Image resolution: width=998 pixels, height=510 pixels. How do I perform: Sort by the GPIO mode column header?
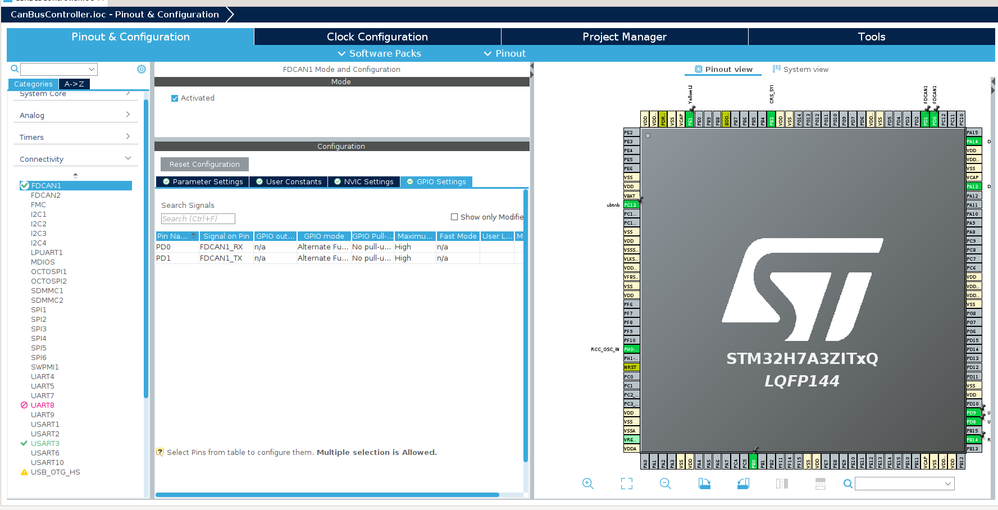(323, 236)
